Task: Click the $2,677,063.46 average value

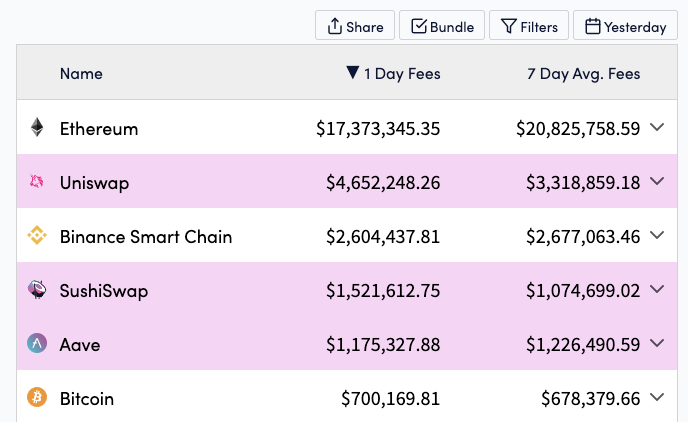Action: tap(583, 236)
